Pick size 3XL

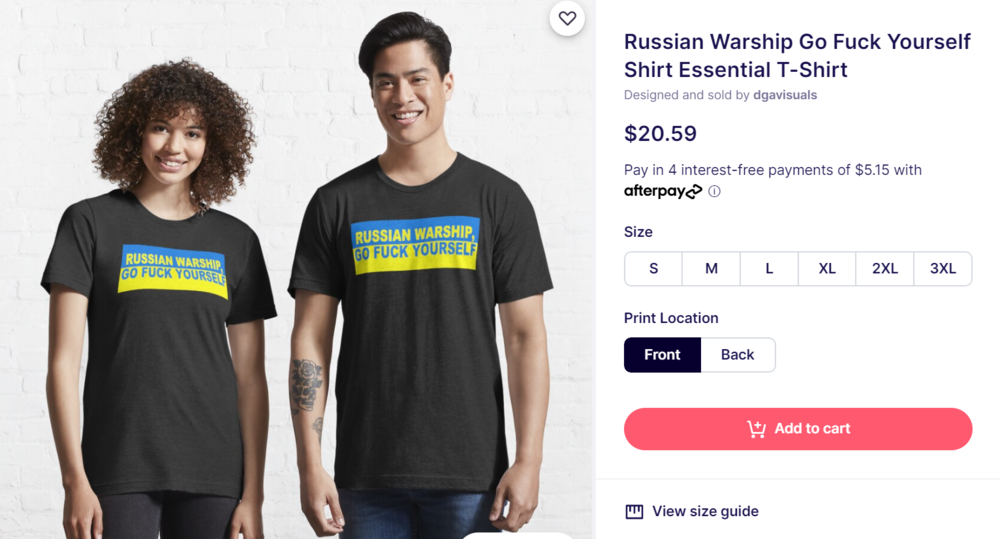pyautogui.click(x=943, y=268)
